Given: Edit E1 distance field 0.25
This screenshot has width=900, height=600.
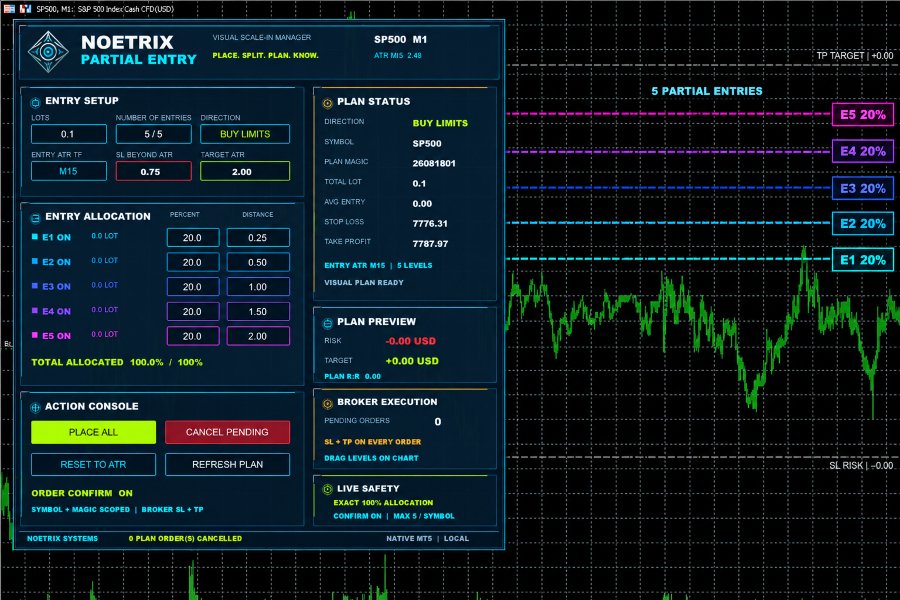Looking at the screenshot, I should (258, 238).
